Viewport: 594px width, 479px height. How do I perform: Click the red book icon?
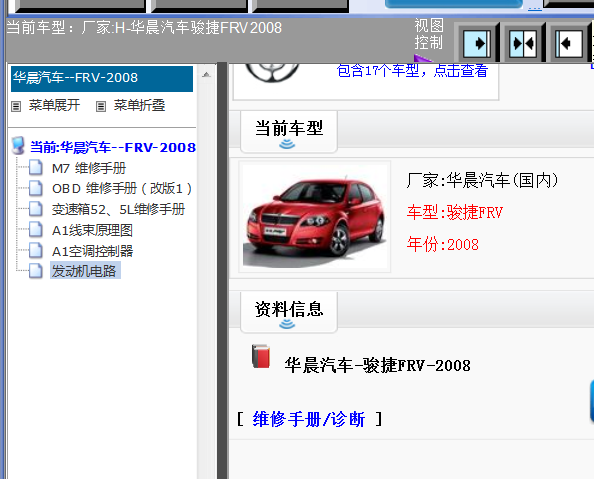pyautogui.click(x=261, y=356)
